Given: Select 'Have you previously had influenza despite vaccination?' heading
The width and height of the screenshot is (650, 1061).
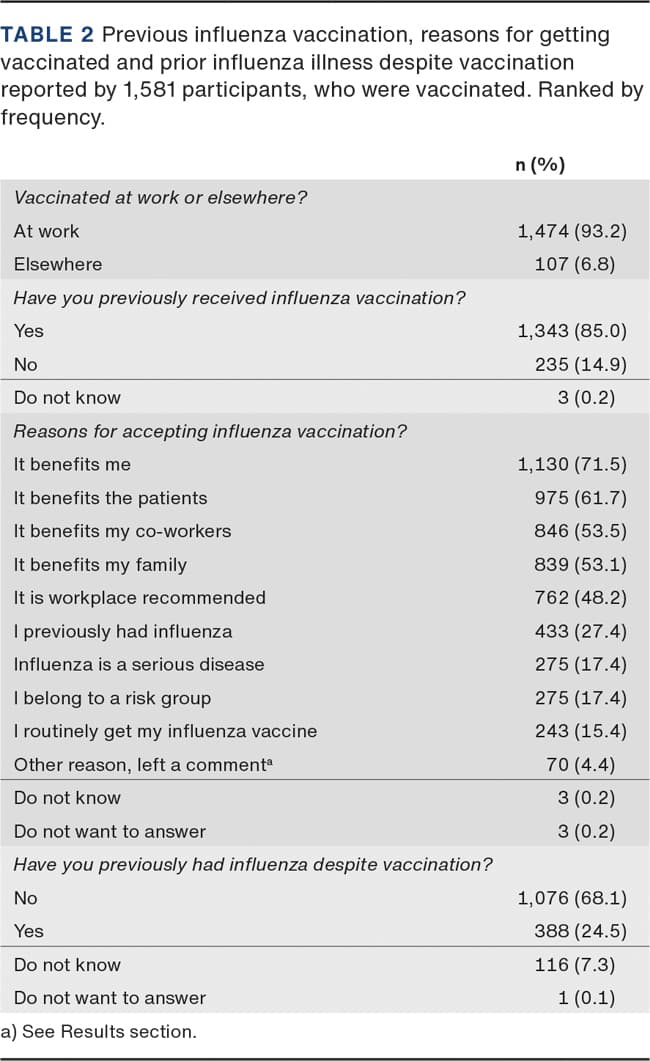Looking at the screenshot, I should 253,864.
